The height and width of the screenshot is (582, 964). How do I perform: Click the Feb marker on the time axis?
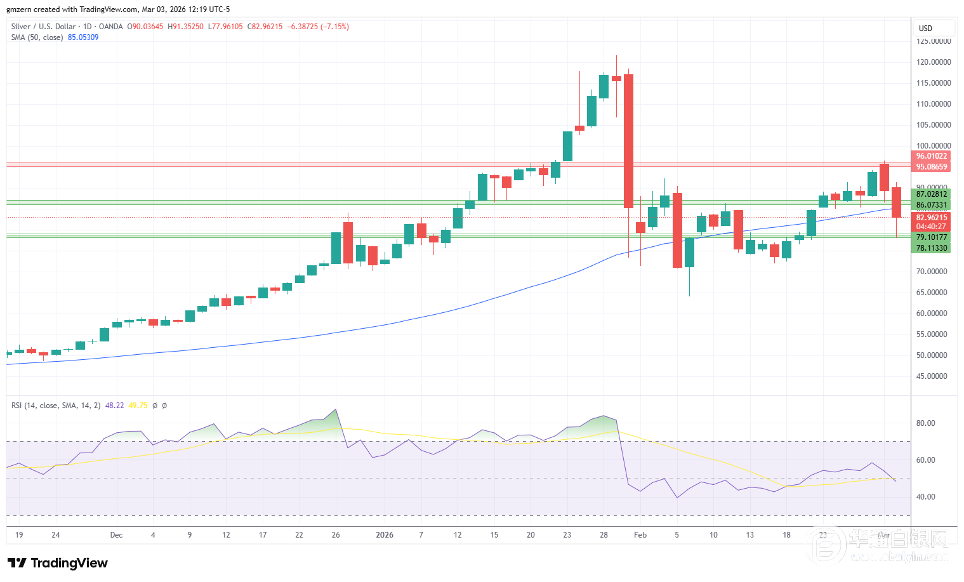click(639, 535)
